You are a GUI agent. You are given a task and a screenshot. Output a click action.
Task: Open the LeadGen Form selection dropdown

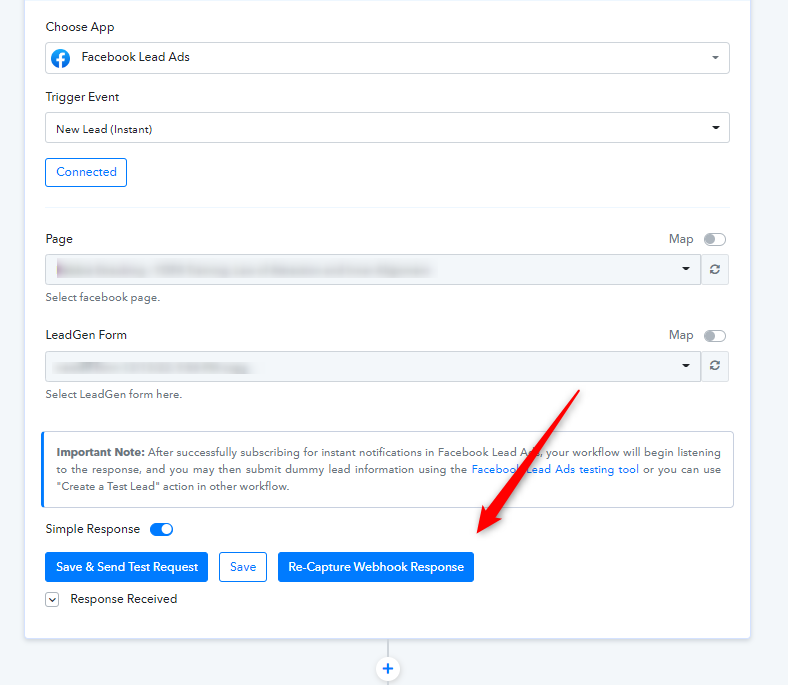[373, 366]
